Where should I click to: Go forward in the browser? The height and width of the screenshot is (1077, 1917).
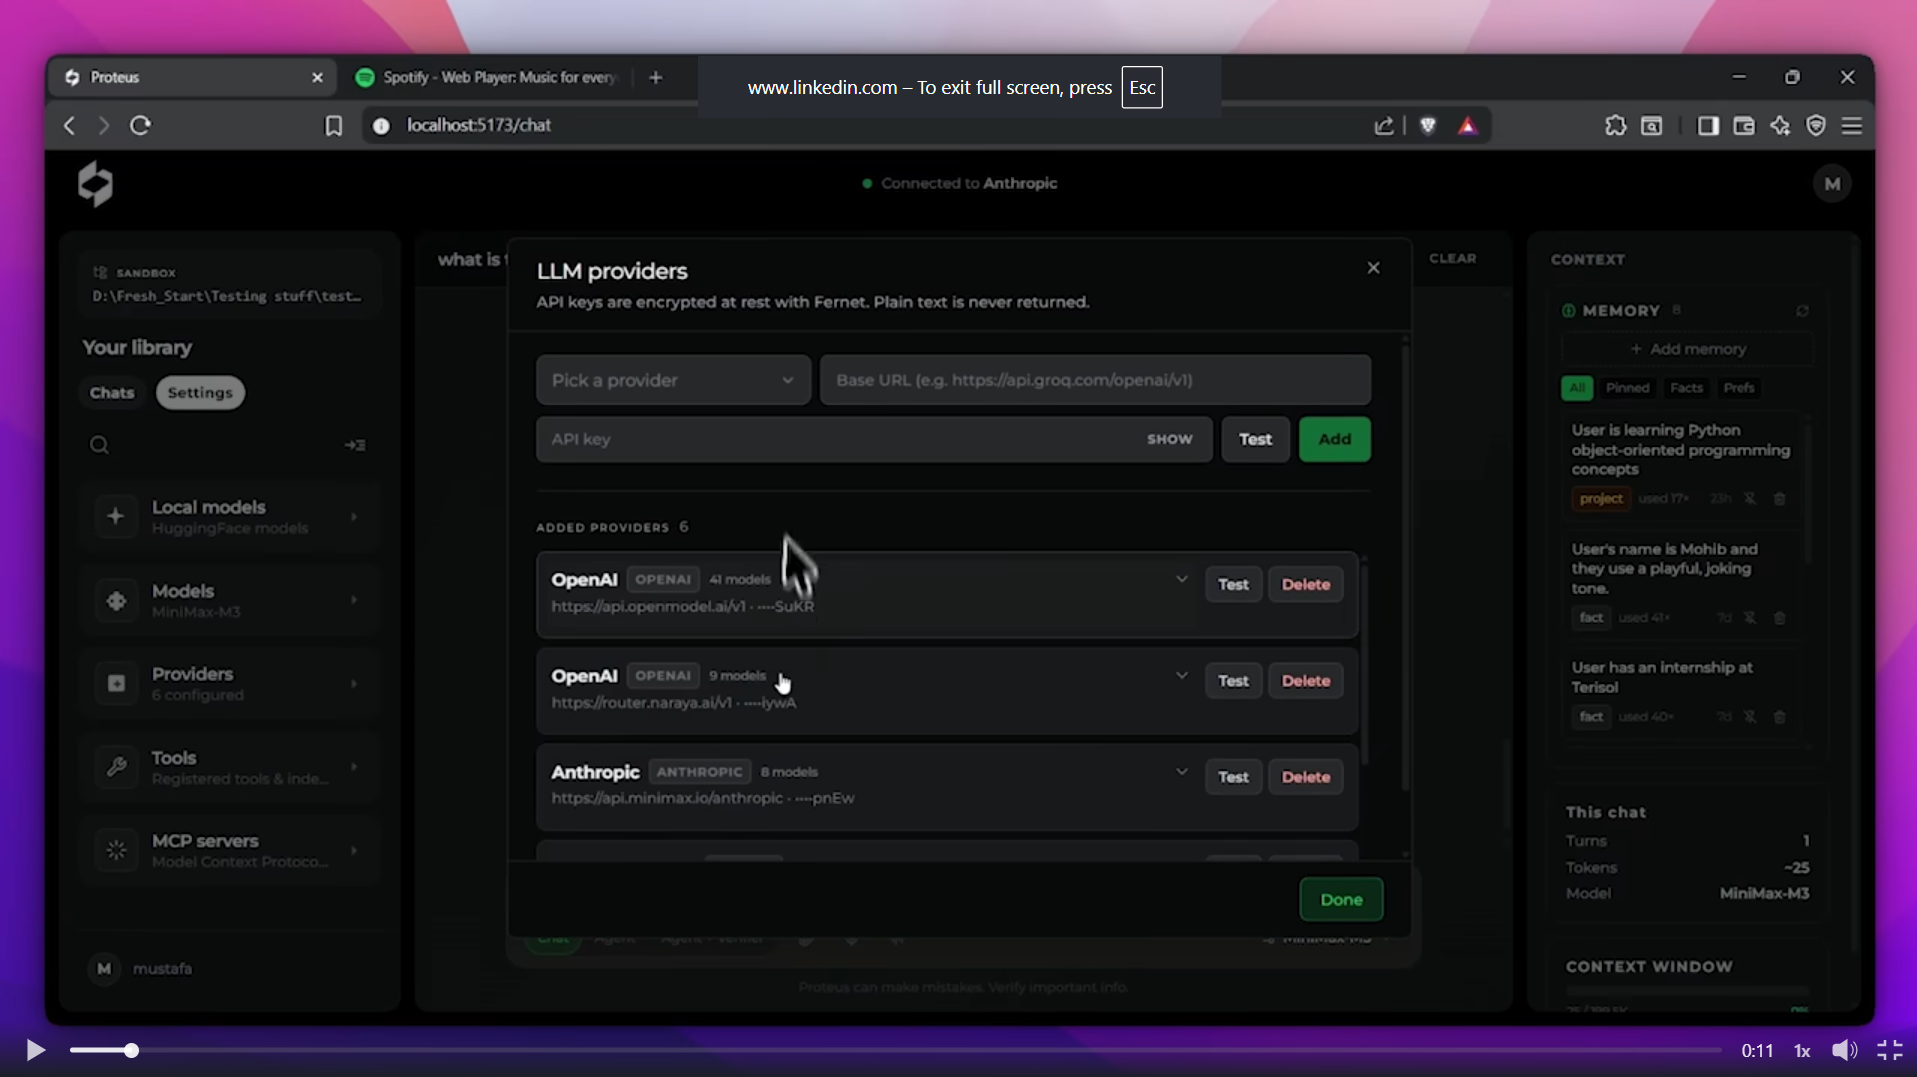[103, 126]
